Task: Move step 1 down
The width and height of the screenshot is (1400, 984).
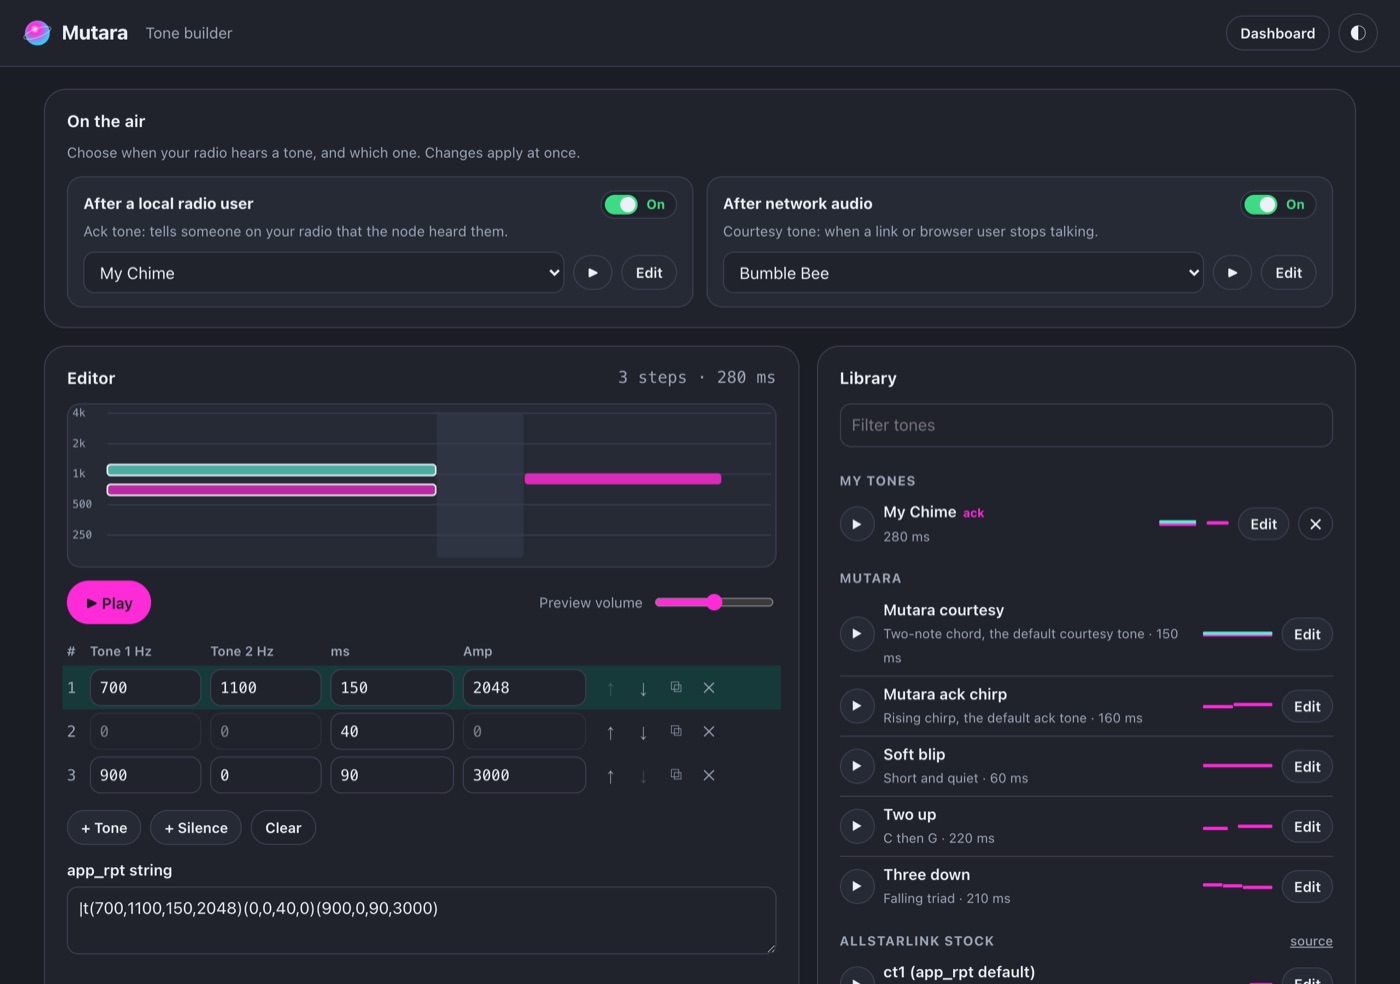Action: click(x=643, y=688)
